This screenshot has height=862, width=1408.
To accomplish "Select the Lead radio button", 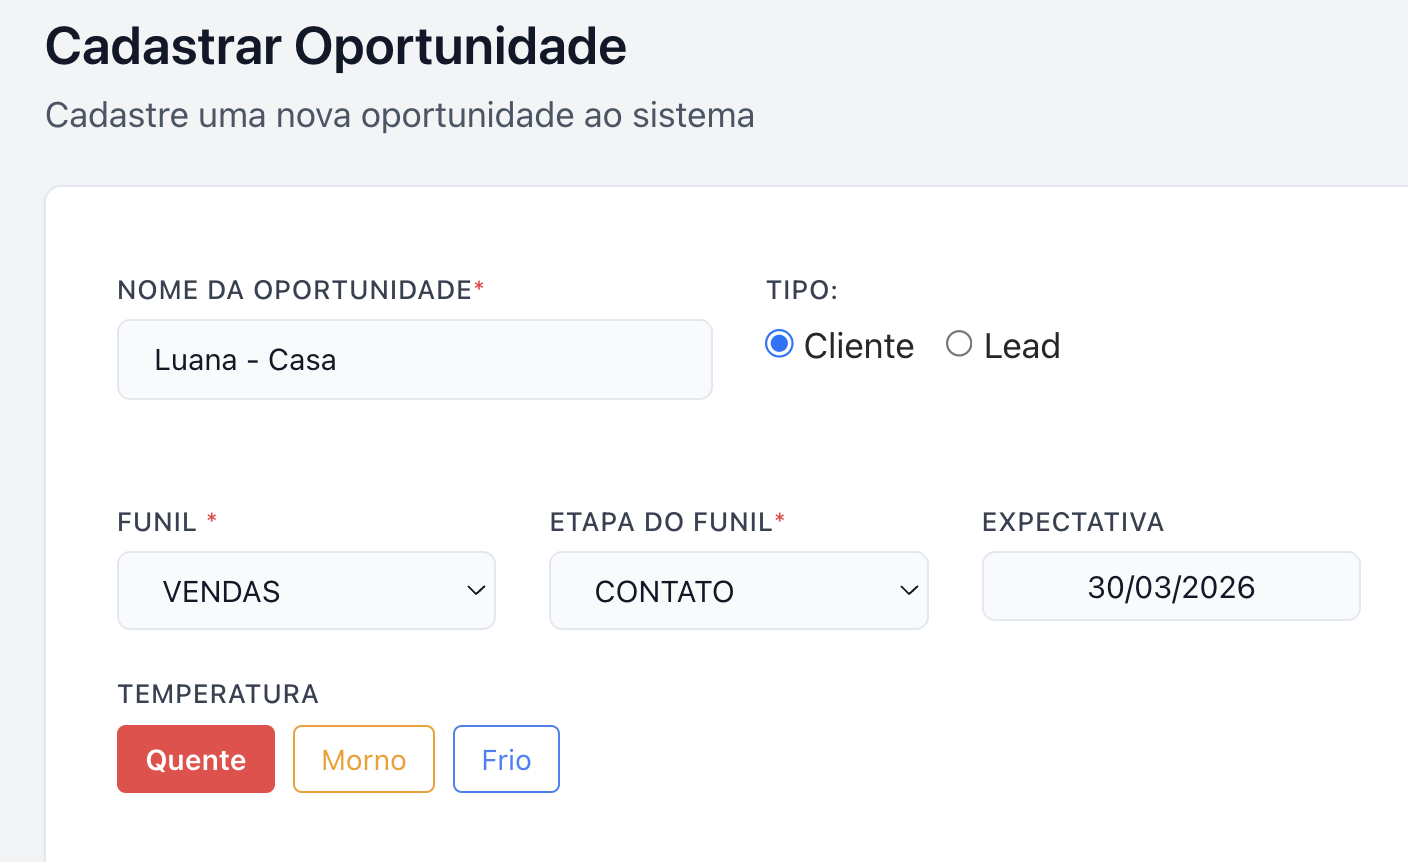I will 959,345.
